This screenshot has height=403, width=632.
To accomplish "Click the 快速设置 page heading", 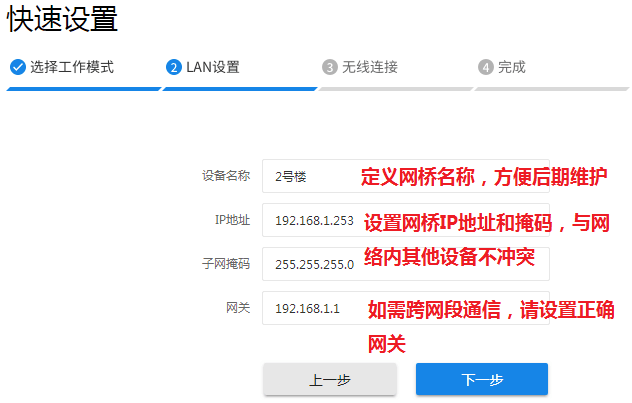I will (x=62, y=19).
